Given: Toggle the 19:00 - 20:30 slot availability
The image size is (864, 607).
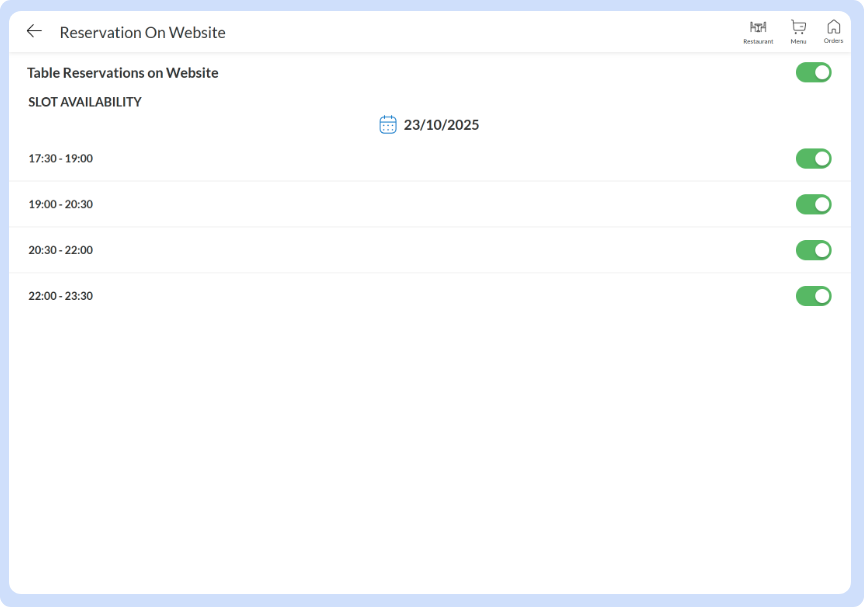Looking at the screenshot, I should coord(813,204).
